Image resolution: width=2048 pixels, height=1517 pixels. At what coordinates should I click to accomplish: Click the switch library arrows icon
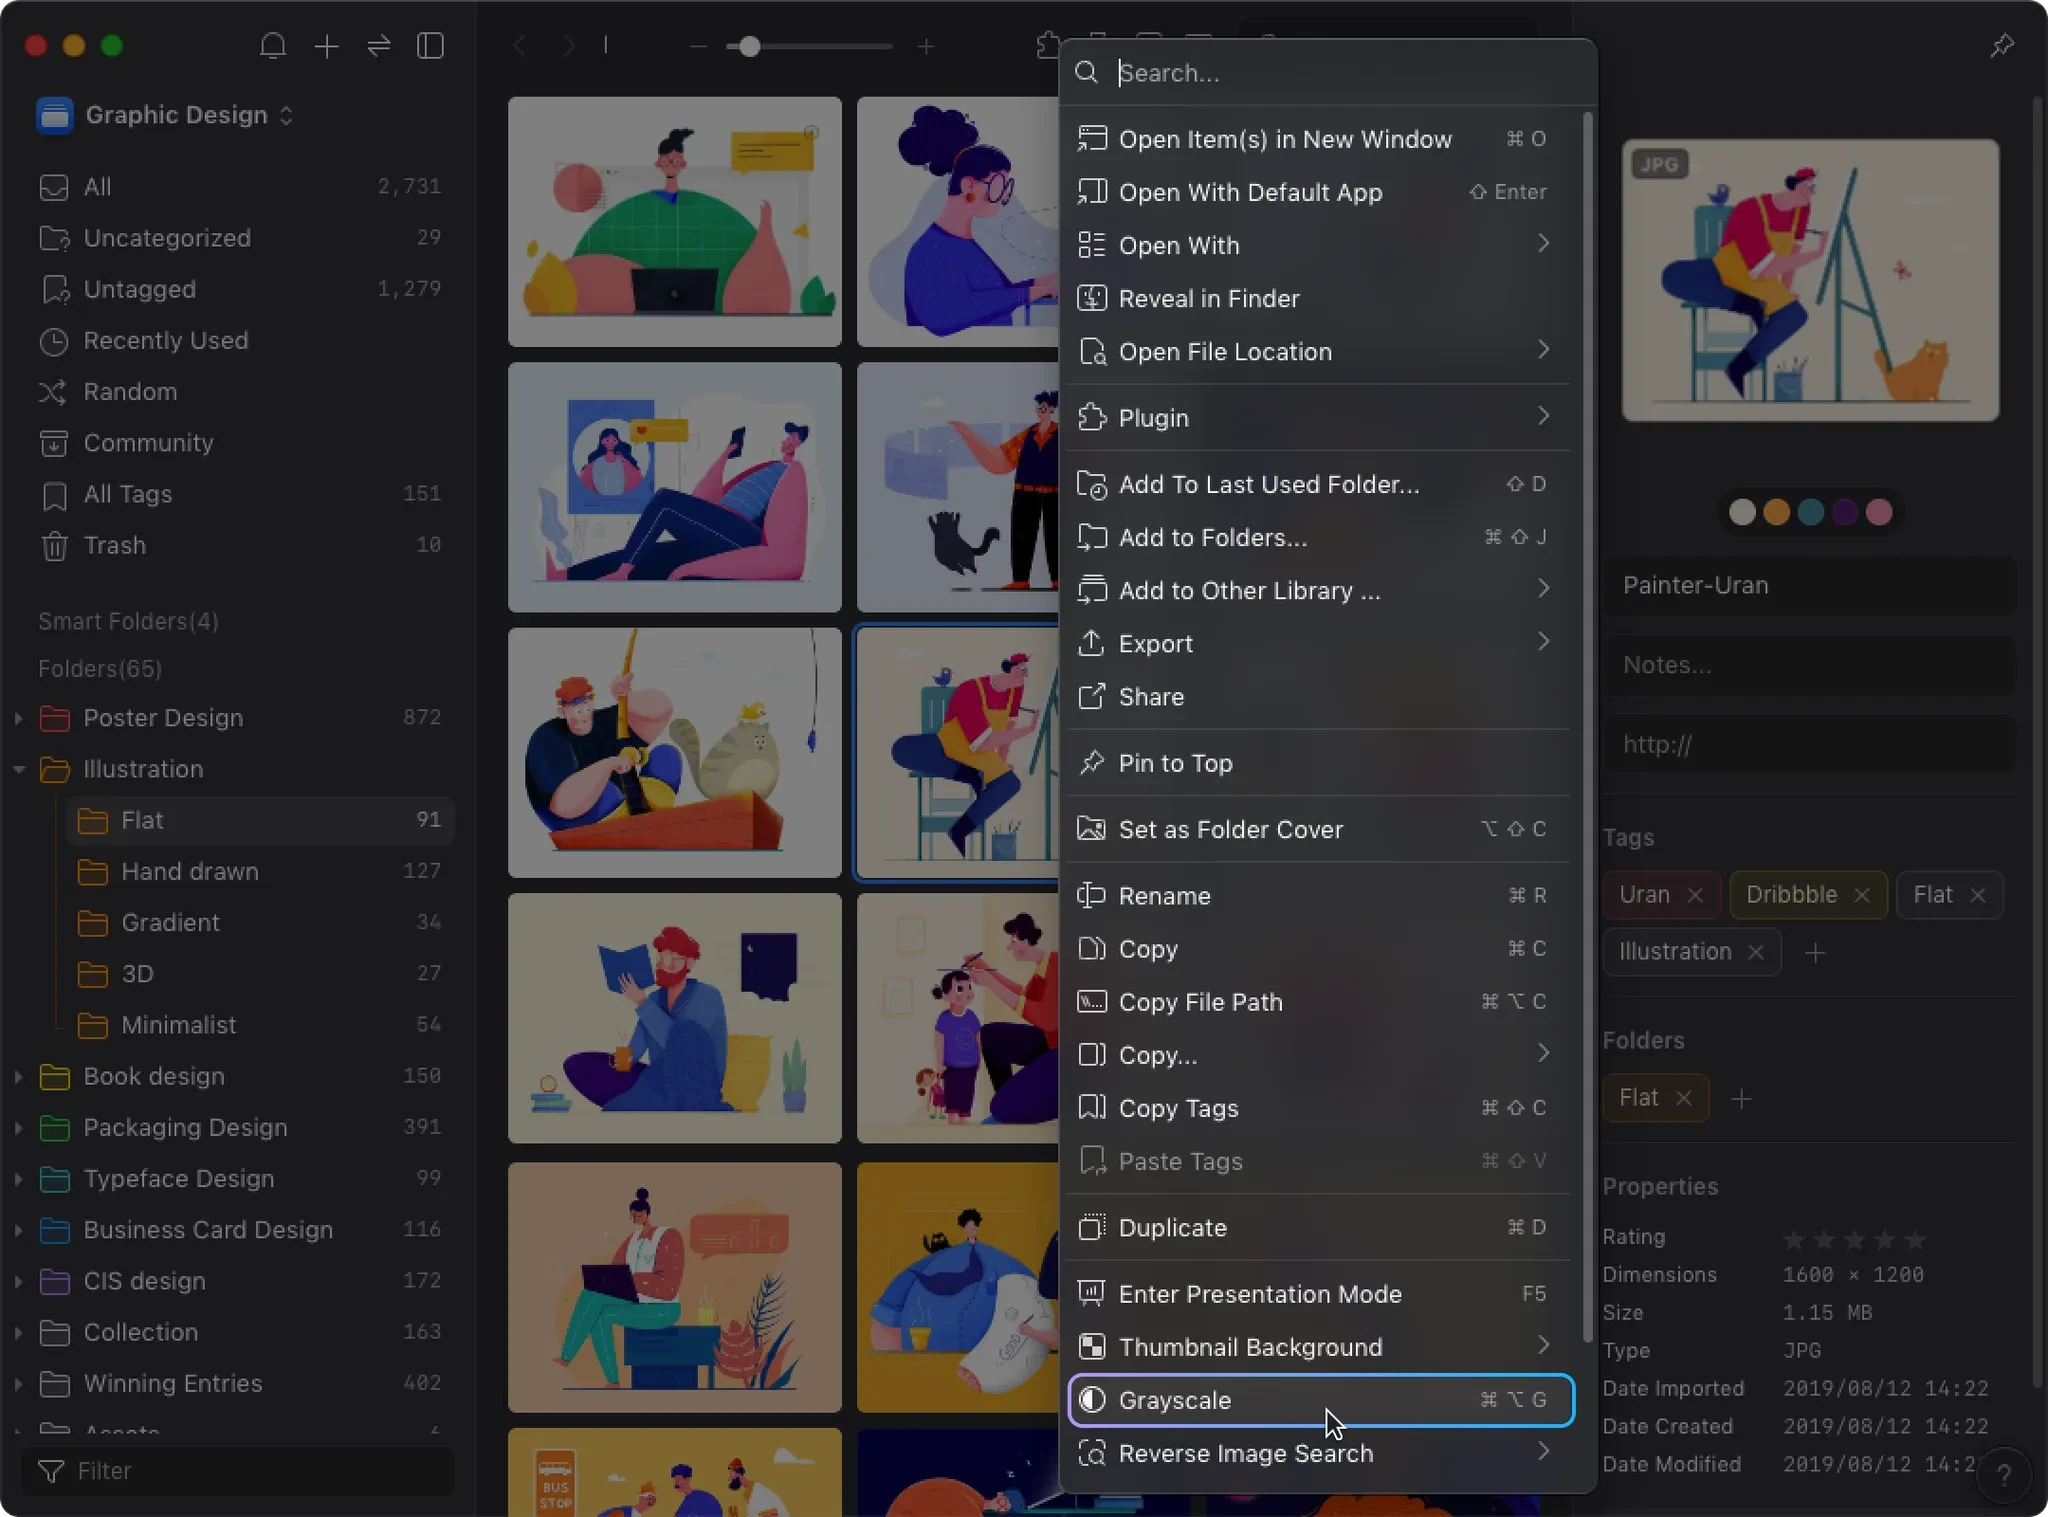[379, 46]
